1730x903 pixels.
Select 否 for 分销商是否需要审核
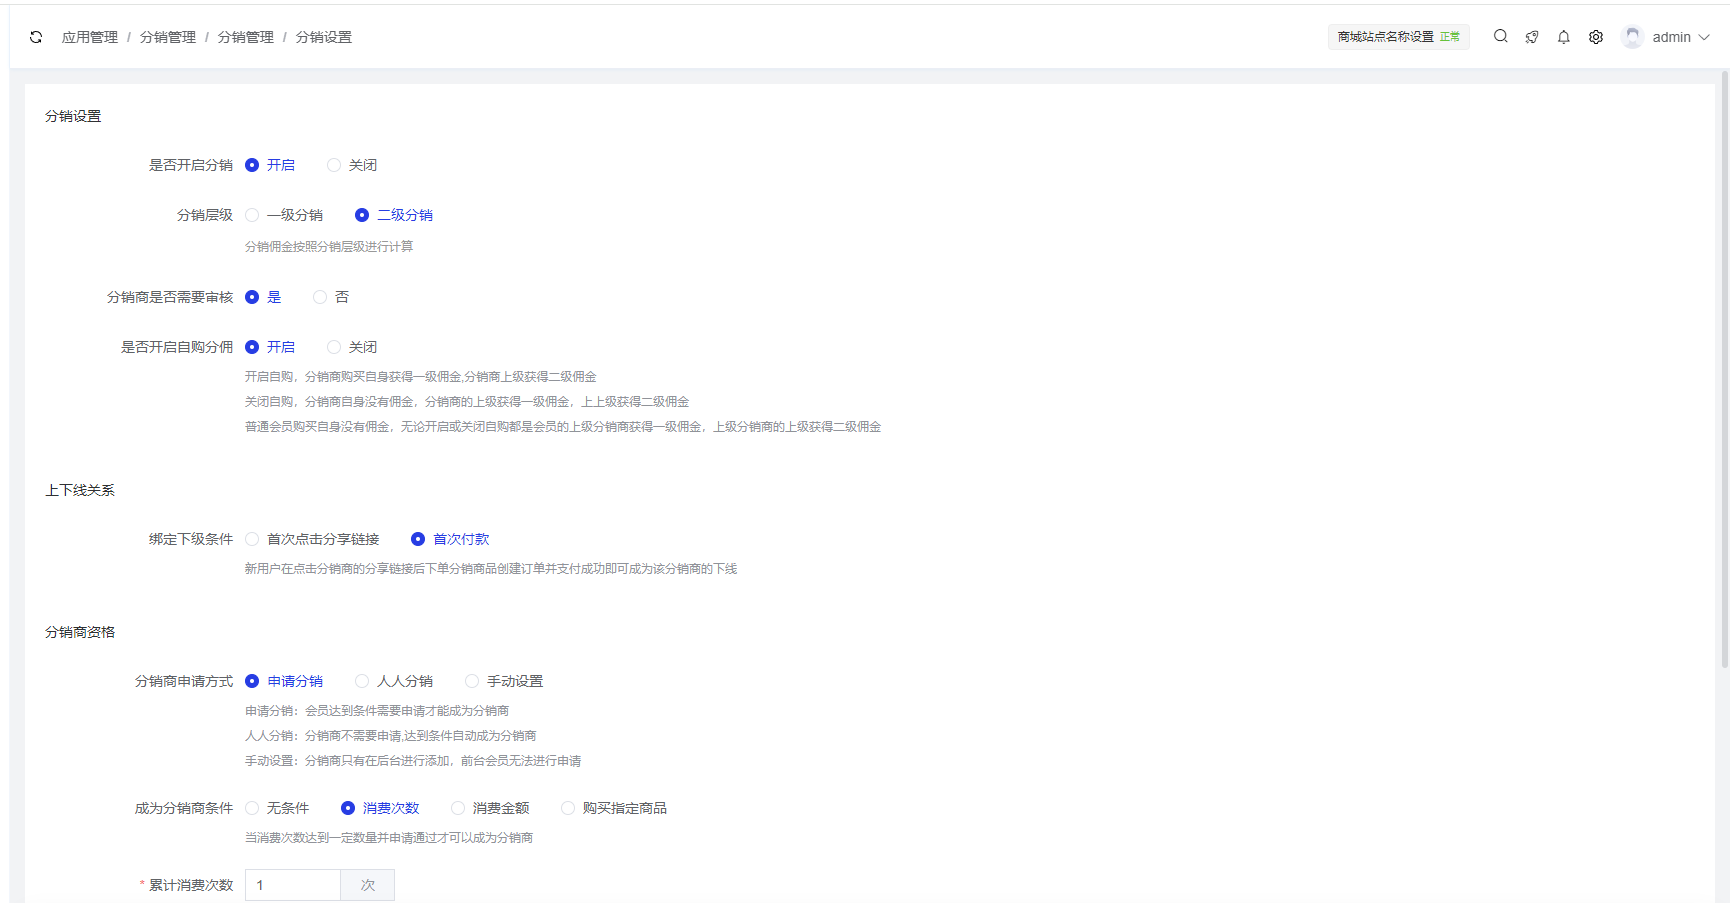(331, 297)
